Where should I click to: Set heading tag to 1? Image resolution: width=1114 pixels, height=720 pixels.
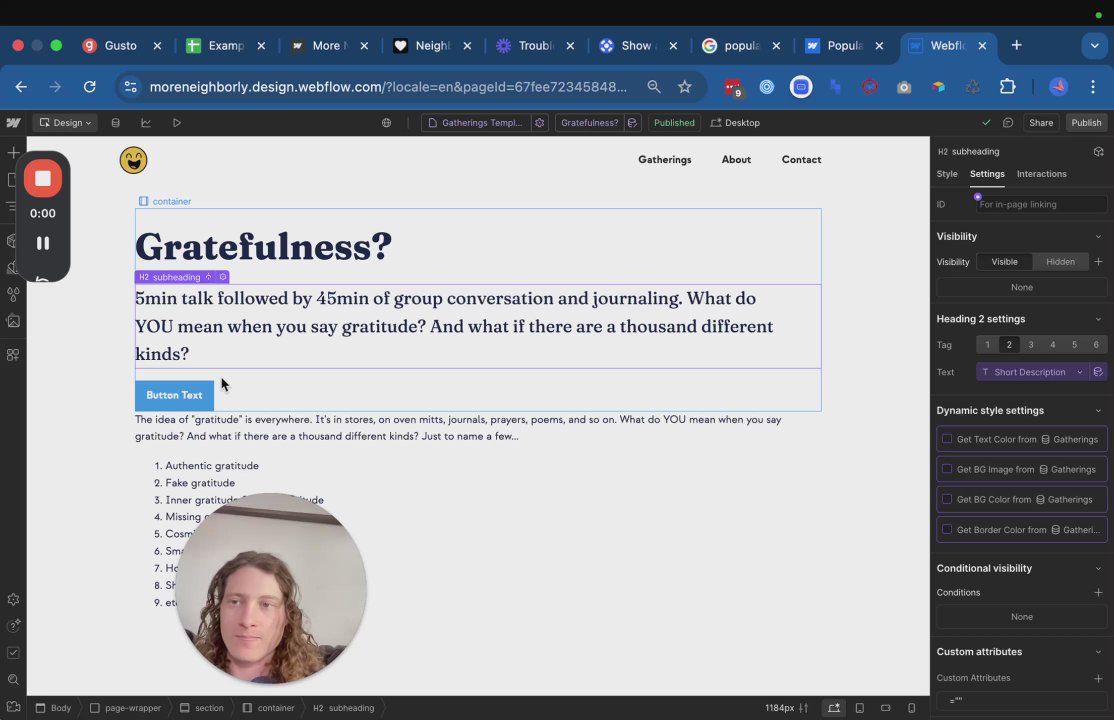pyautogui.click(x=987, y=345)
